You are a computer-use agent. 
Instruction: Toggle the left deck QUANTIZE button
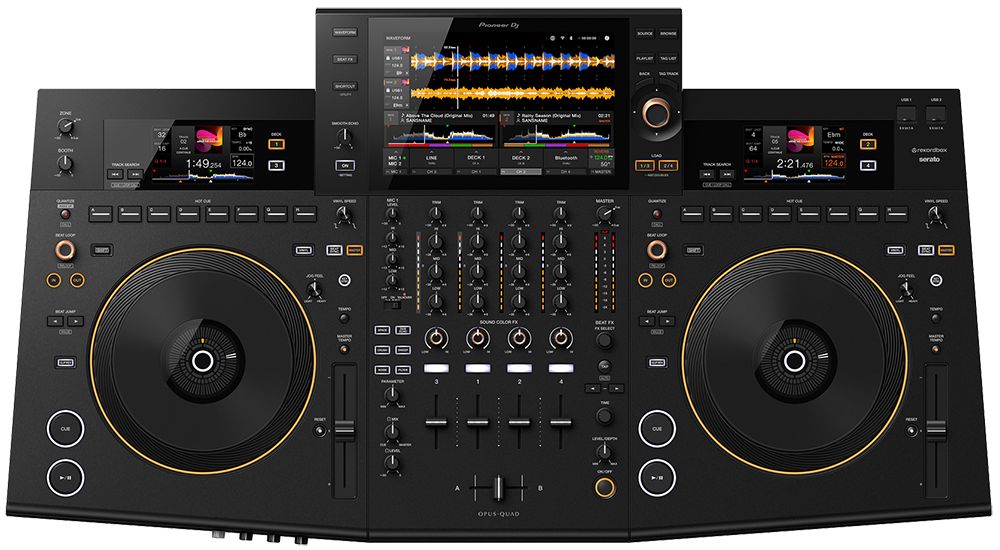[66, 213]
